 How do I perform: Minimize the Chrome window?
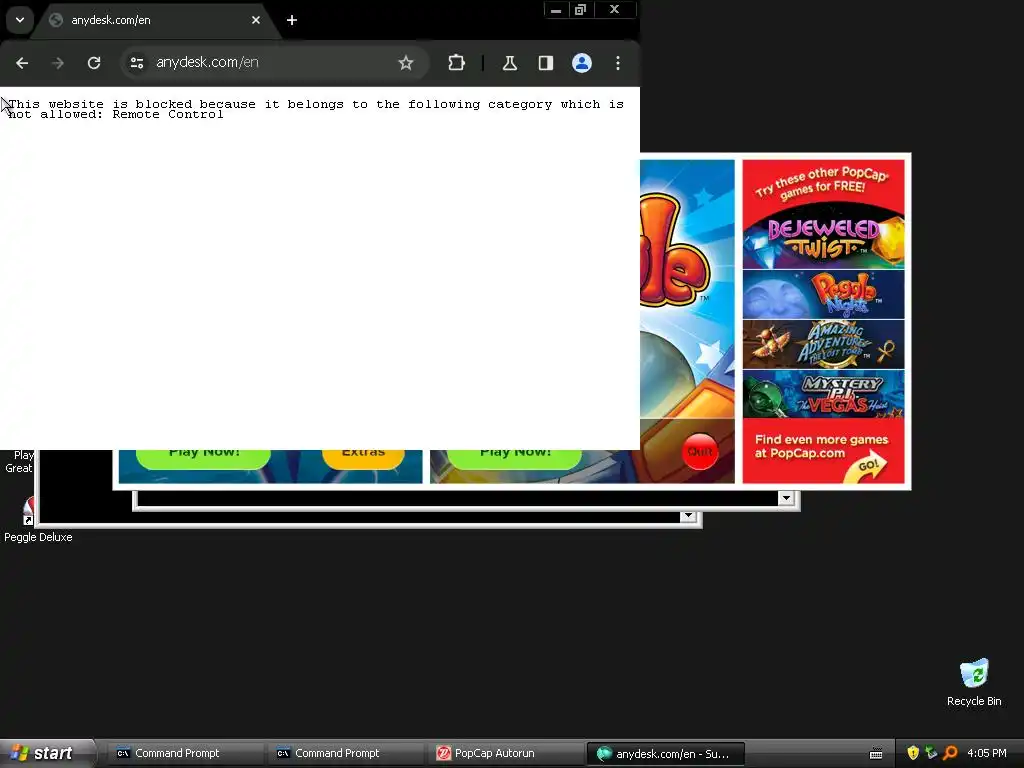click(556, 10)
